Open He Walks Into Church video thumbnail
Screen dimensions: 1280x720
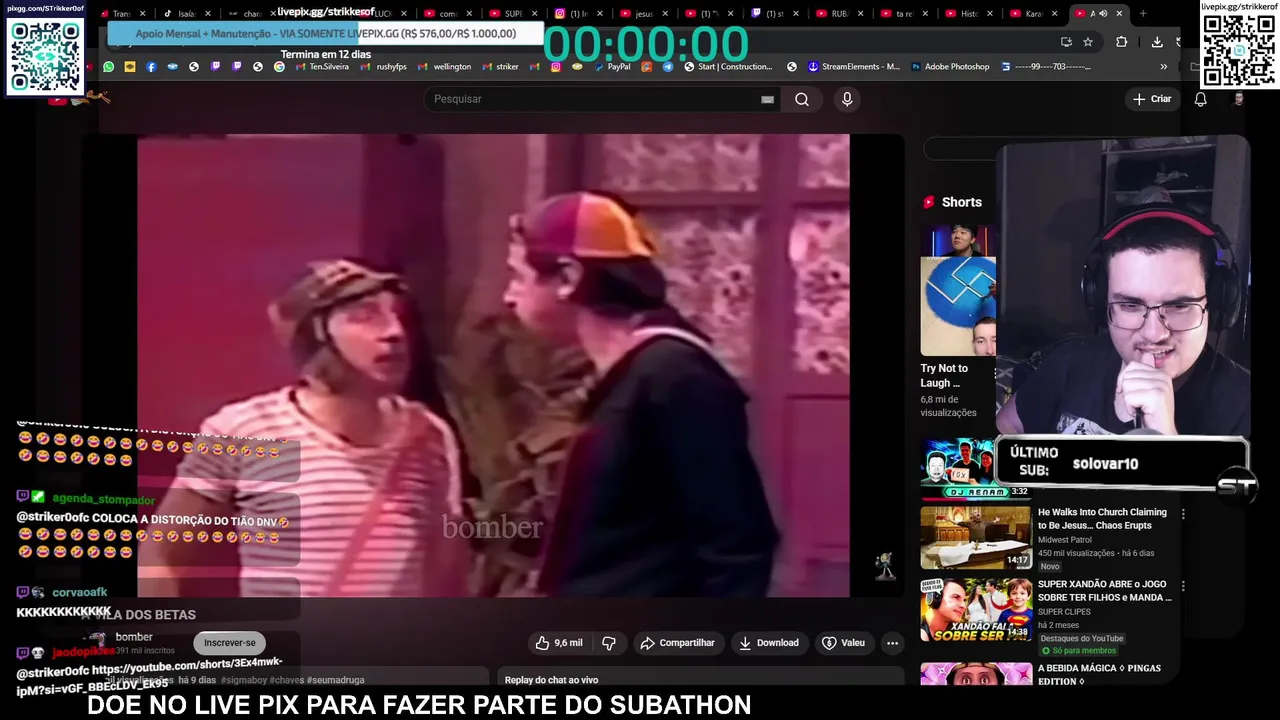point(976,537)
